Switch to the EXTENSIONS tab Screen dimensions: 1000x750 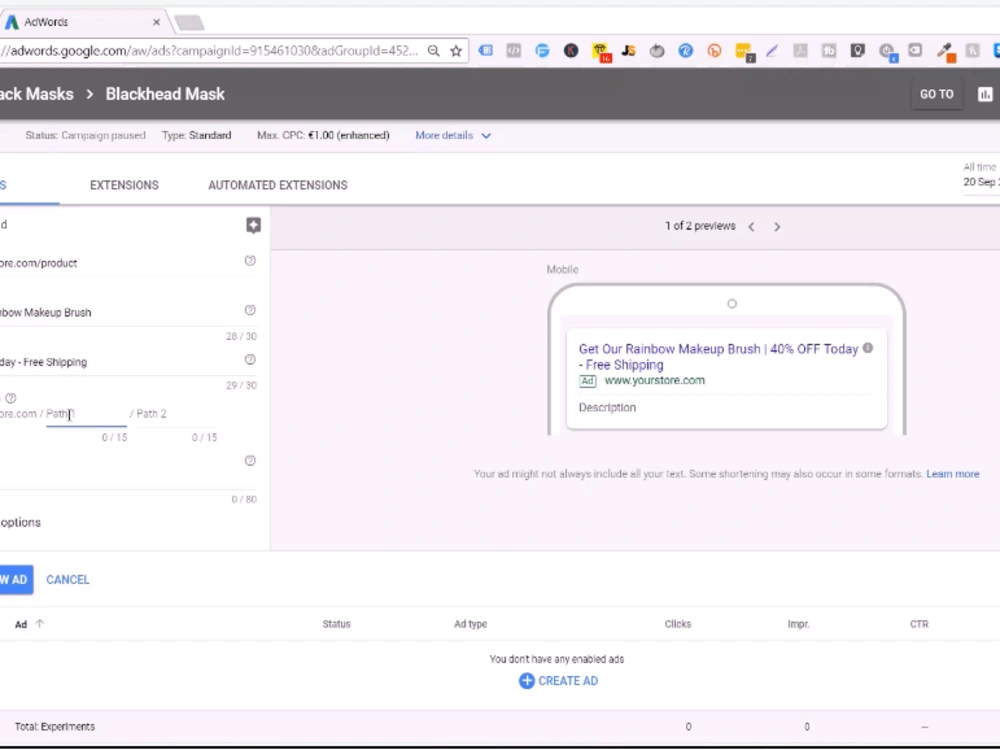coord(124,185)
